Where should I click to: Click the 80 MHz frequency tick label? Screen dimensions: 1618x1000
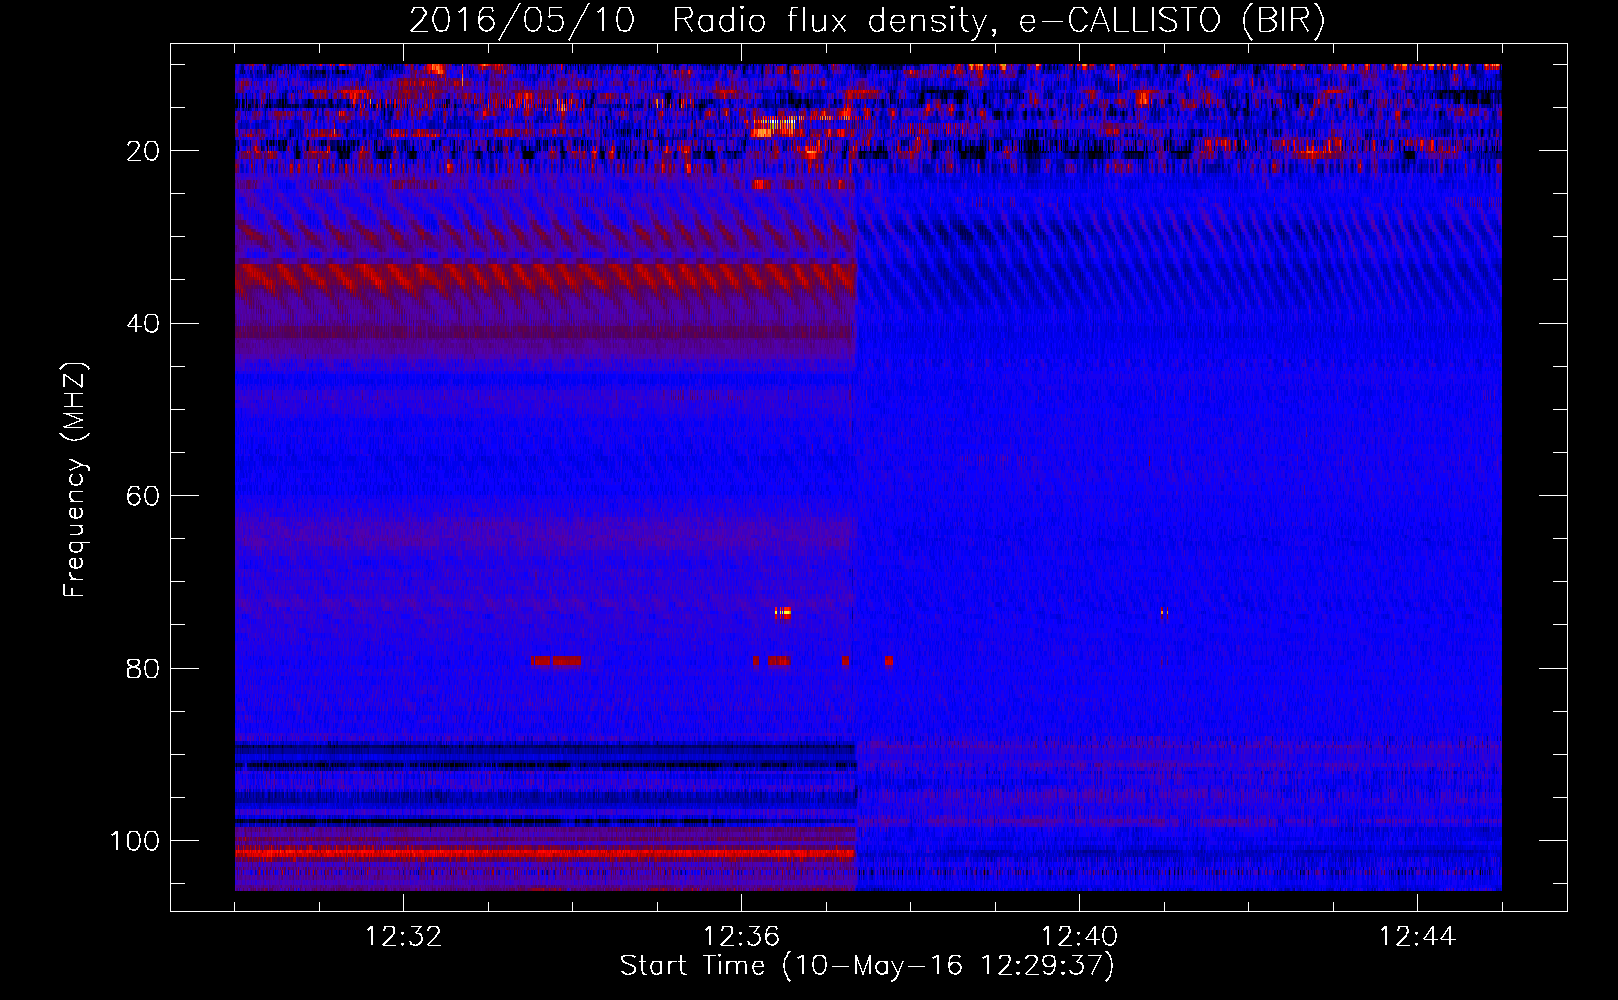[x=144, y=669]
